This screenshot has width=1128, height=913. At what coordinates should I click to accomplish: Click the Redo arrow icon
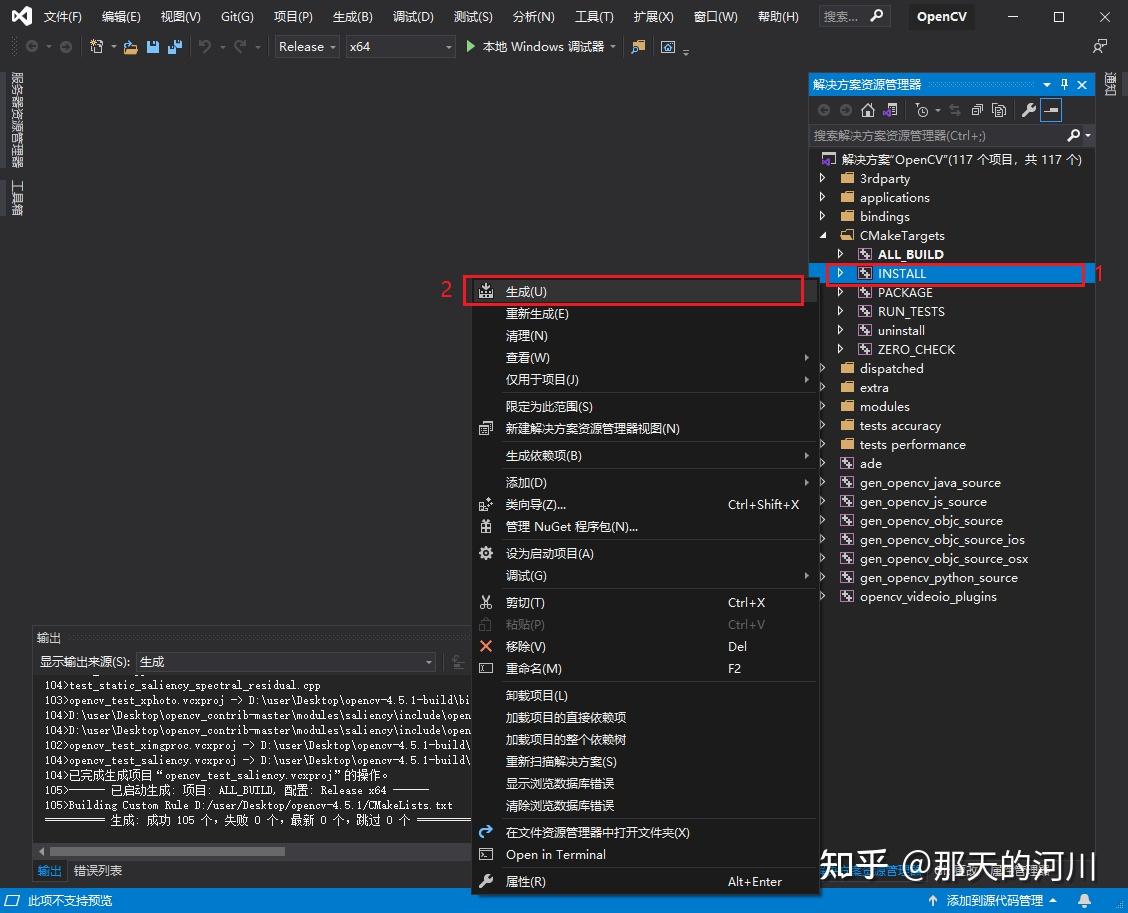(240, 47)
